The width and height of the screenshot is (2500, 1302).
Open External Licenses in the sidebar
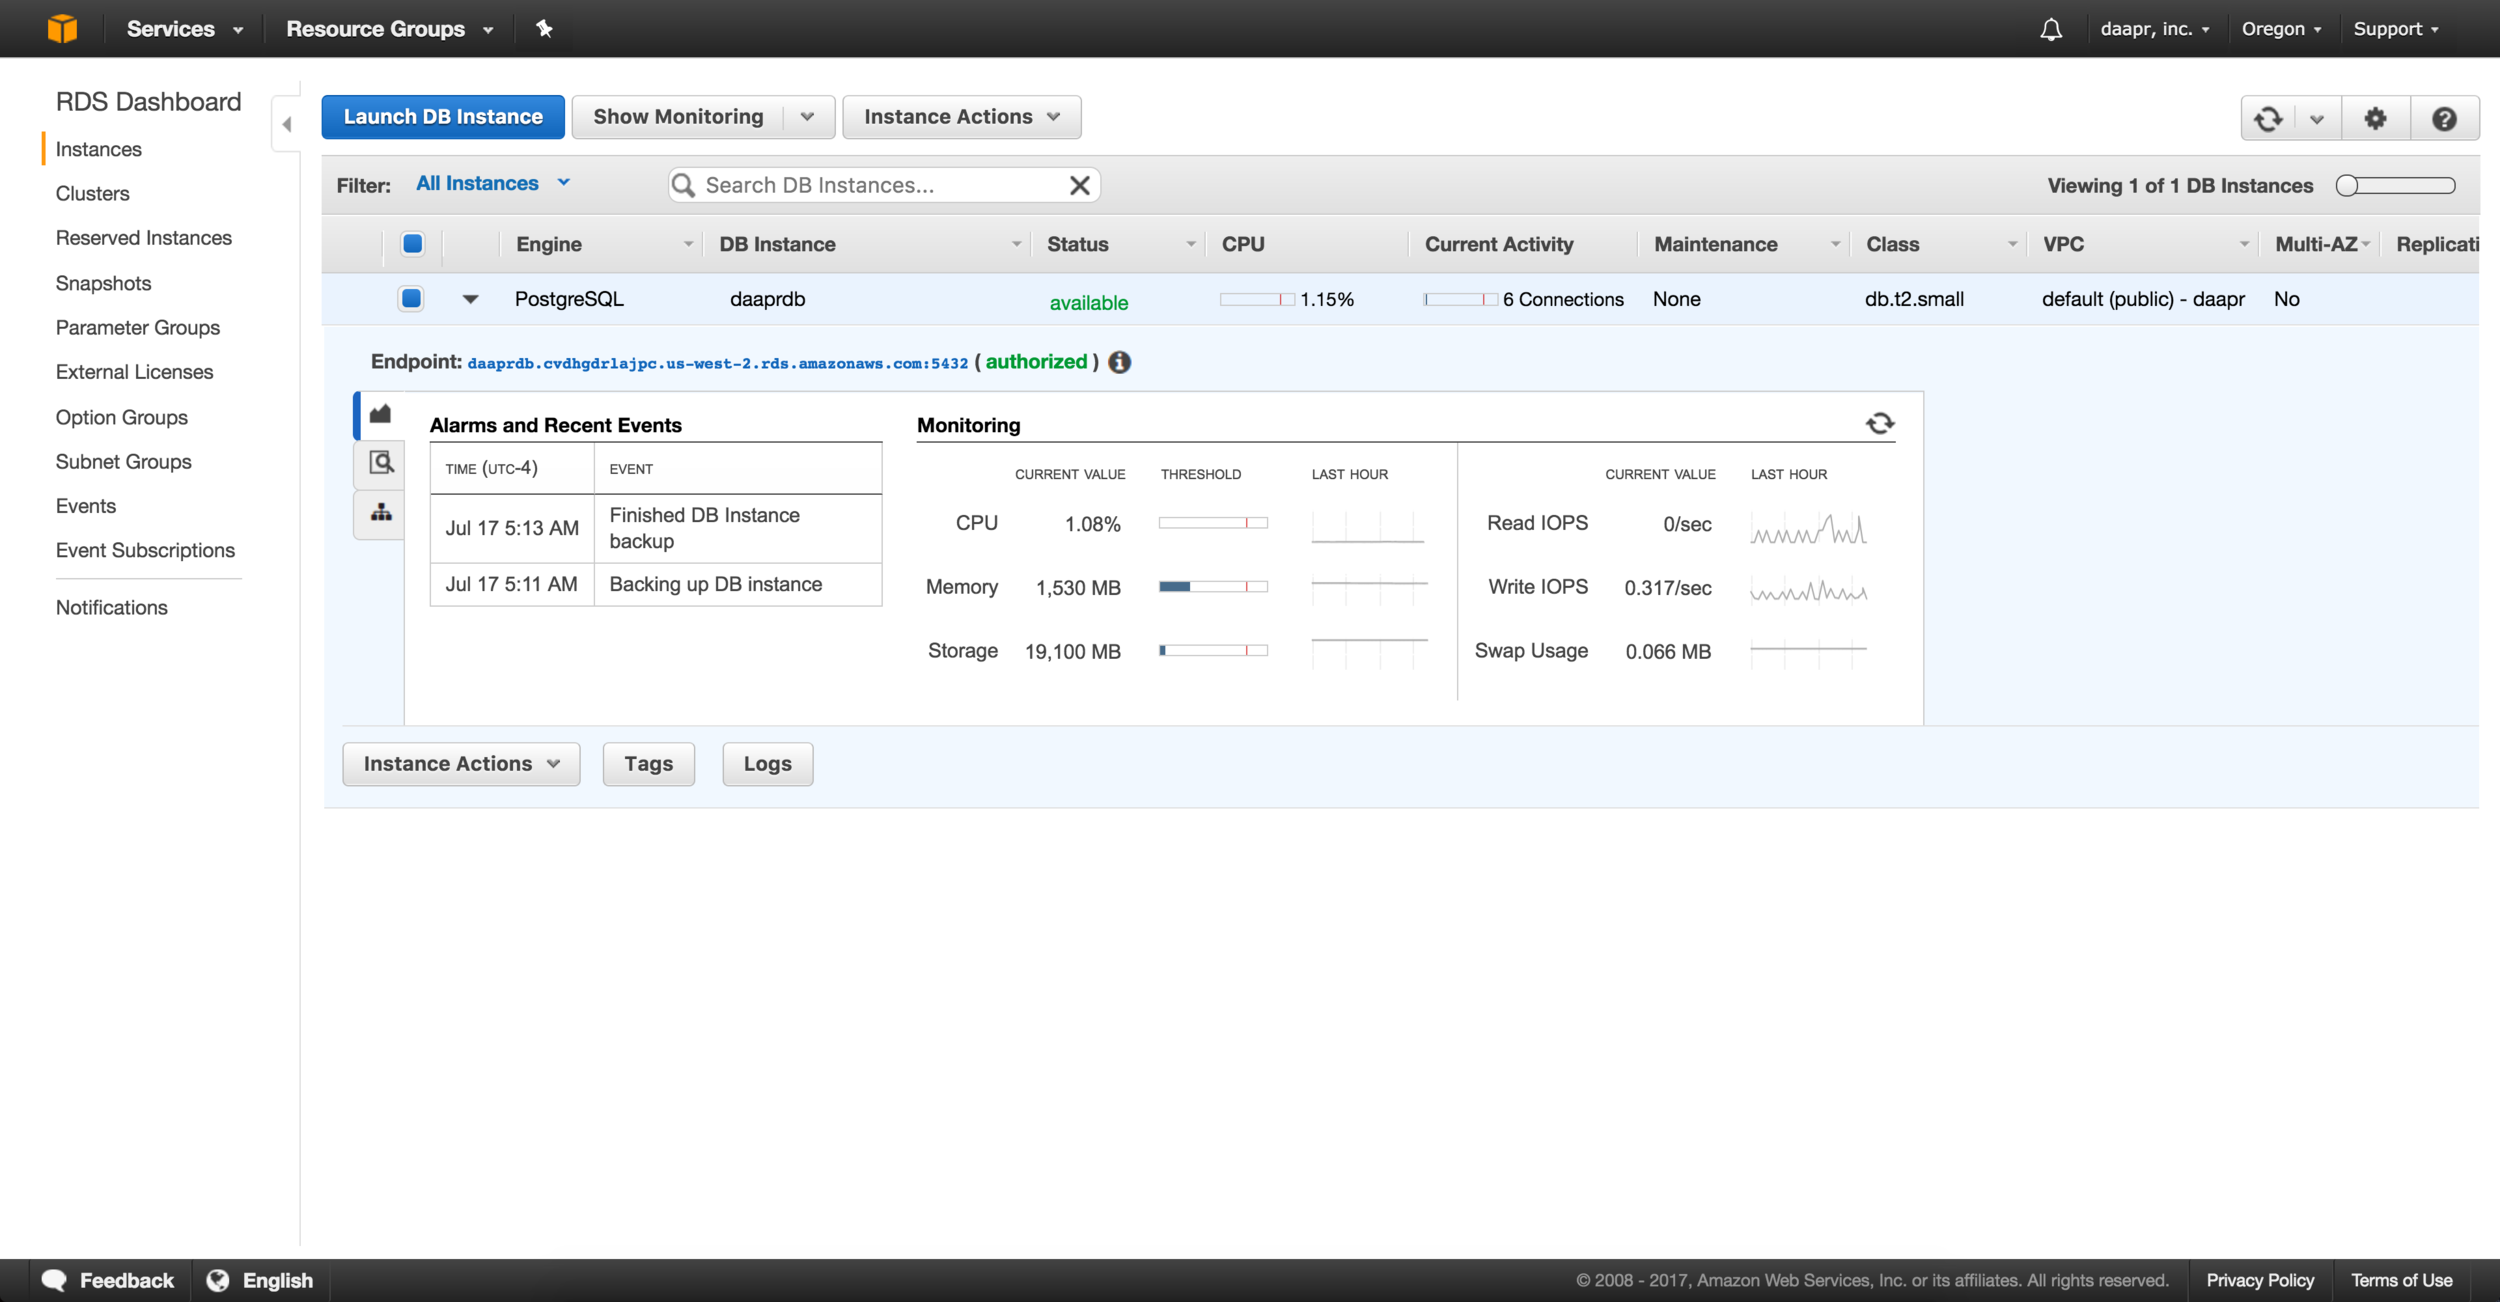(135, 372)
